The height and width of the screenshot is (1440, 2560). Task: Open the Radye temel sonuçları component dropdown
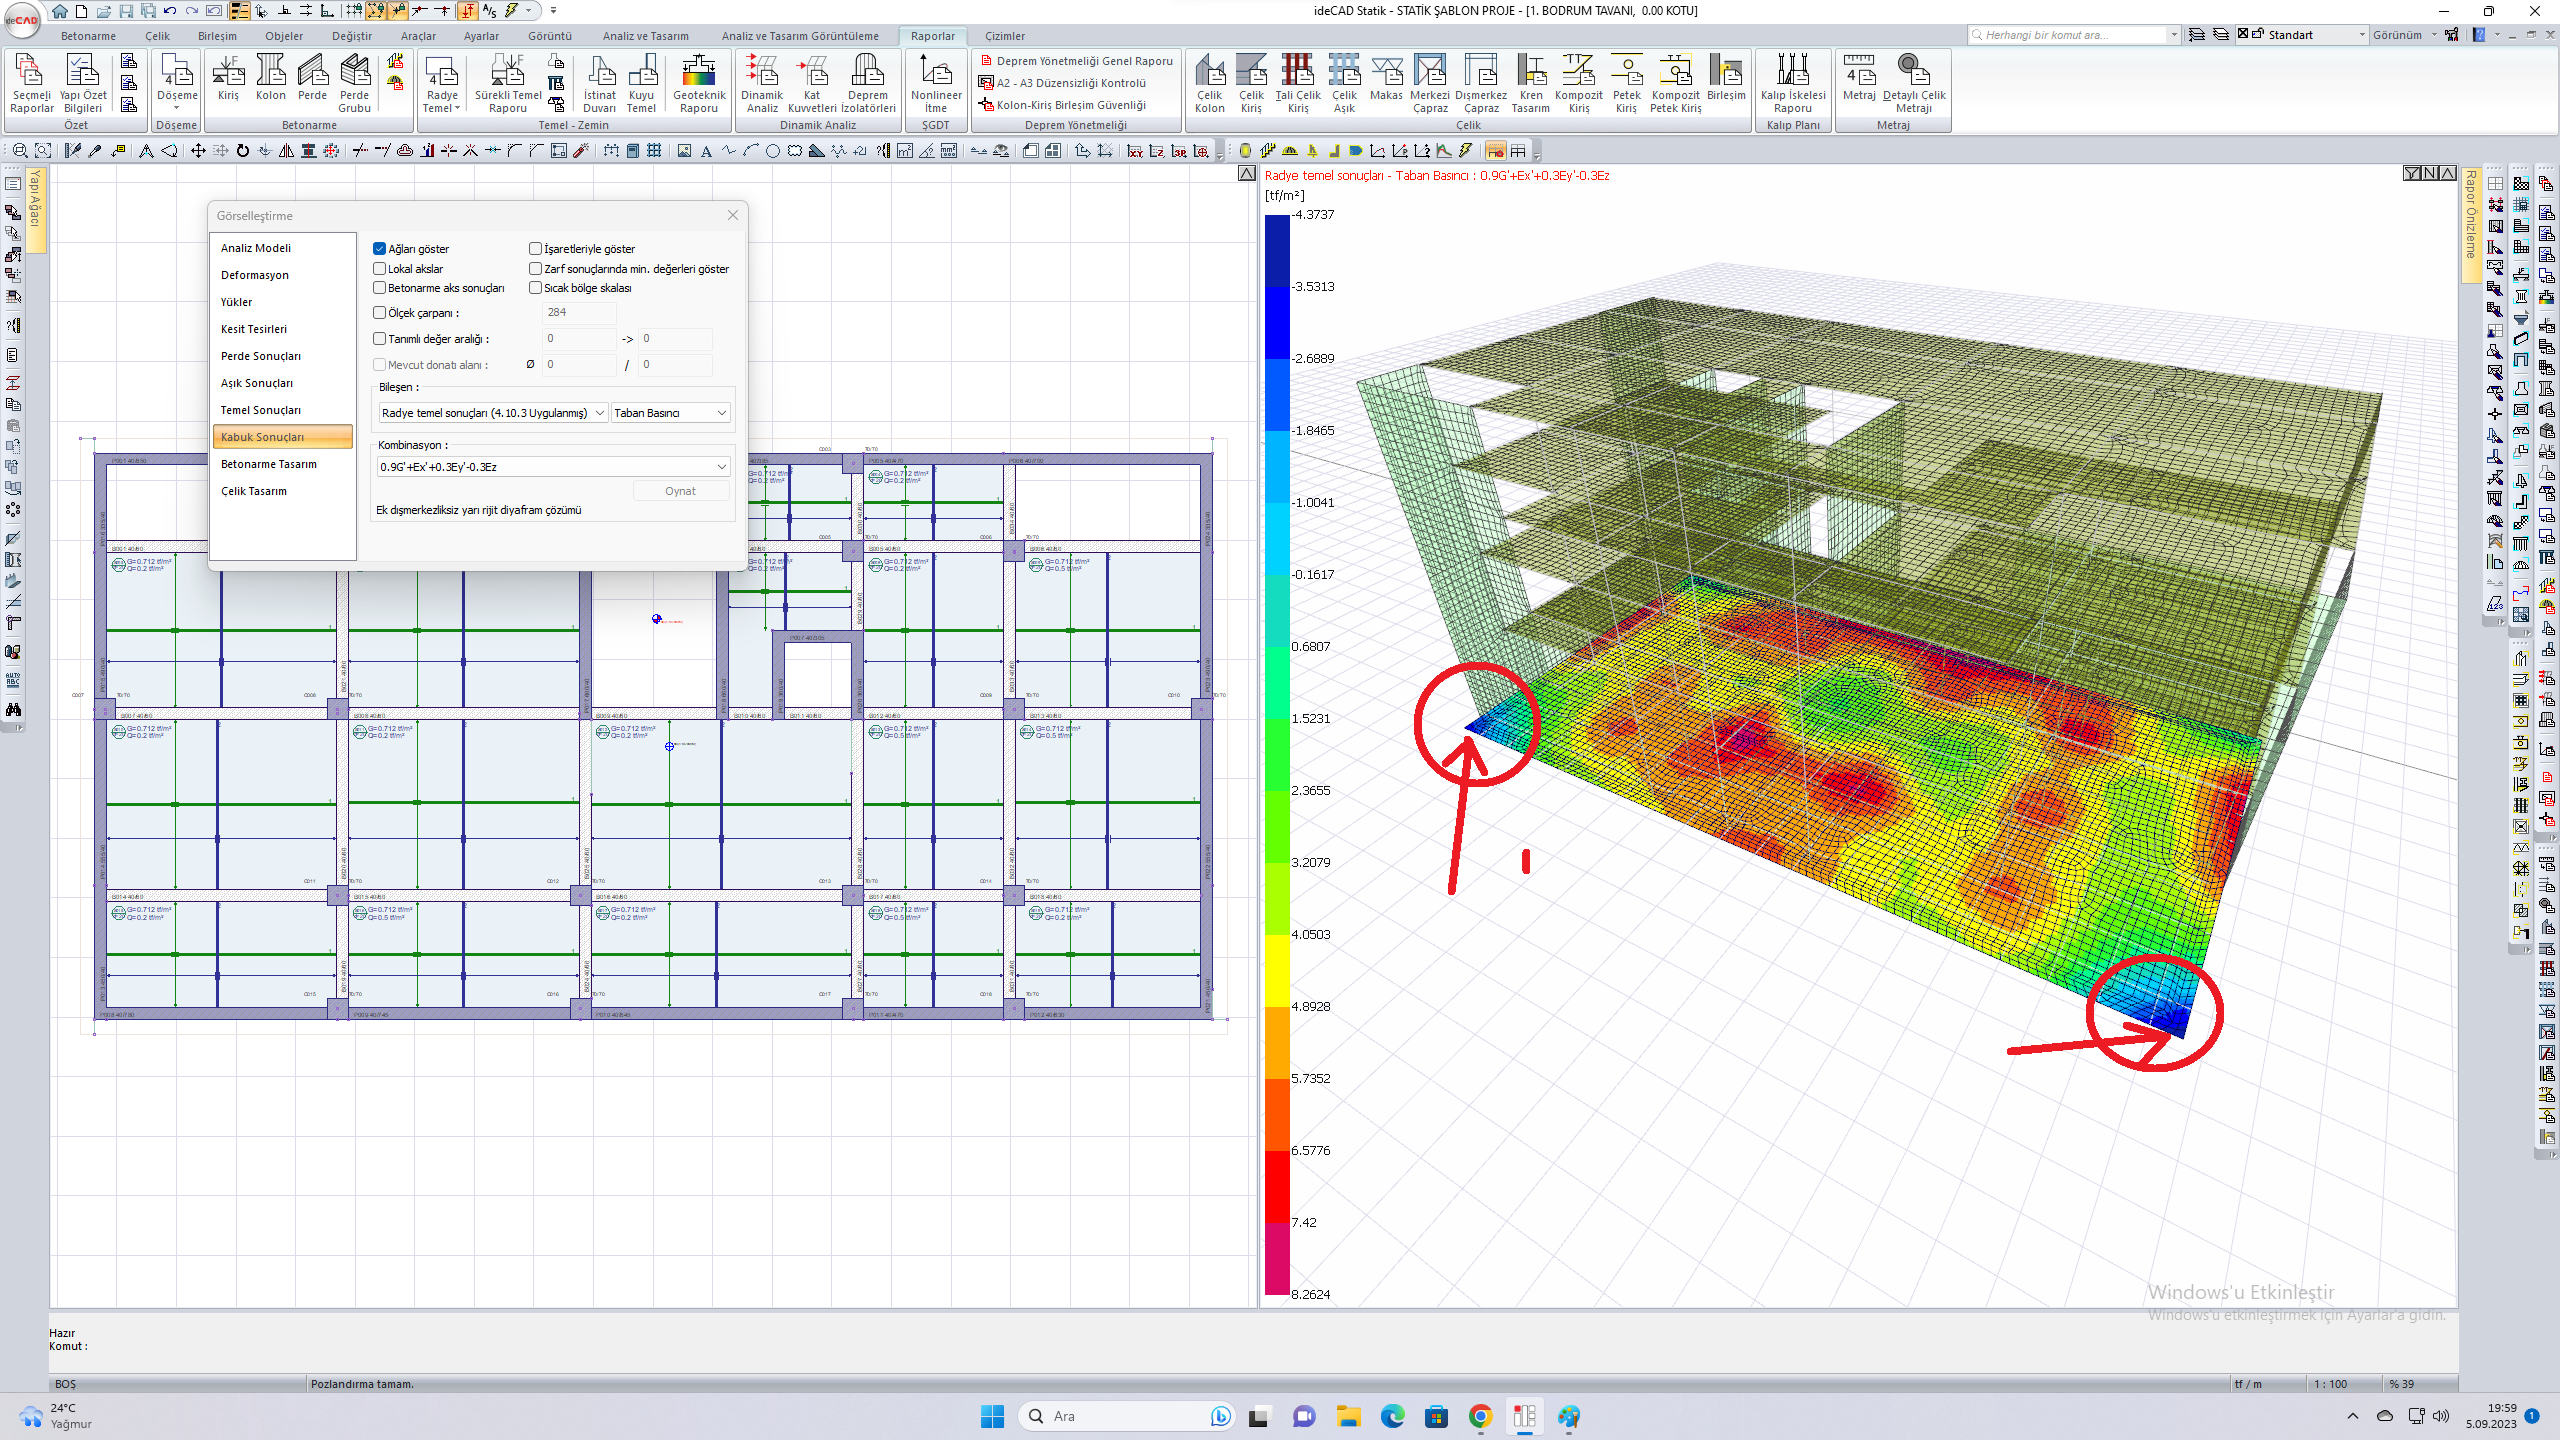(x=493, y=413)
